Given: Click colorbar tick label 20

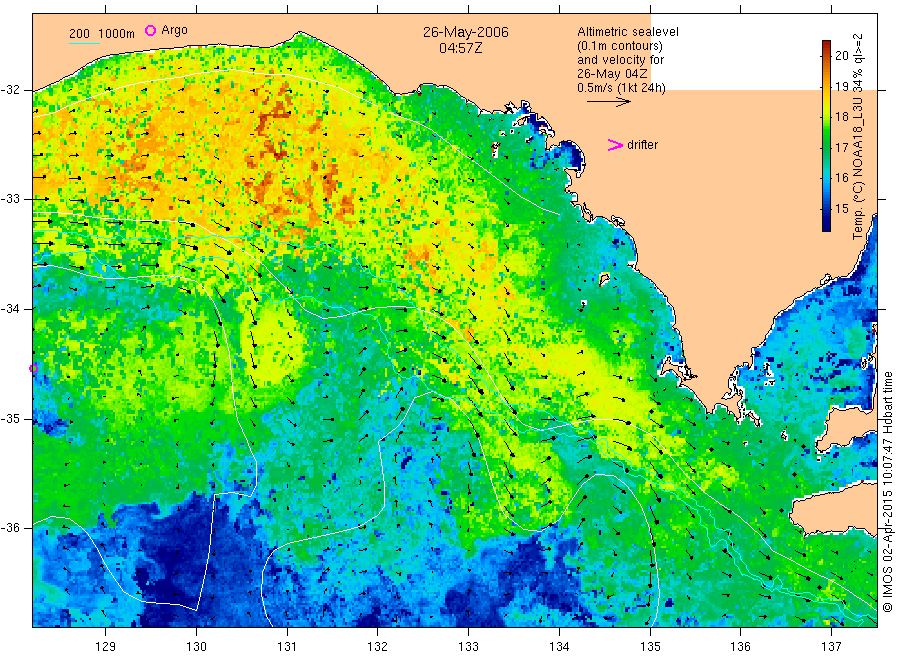Looking at the screenshot, I should tap(841, 56).
